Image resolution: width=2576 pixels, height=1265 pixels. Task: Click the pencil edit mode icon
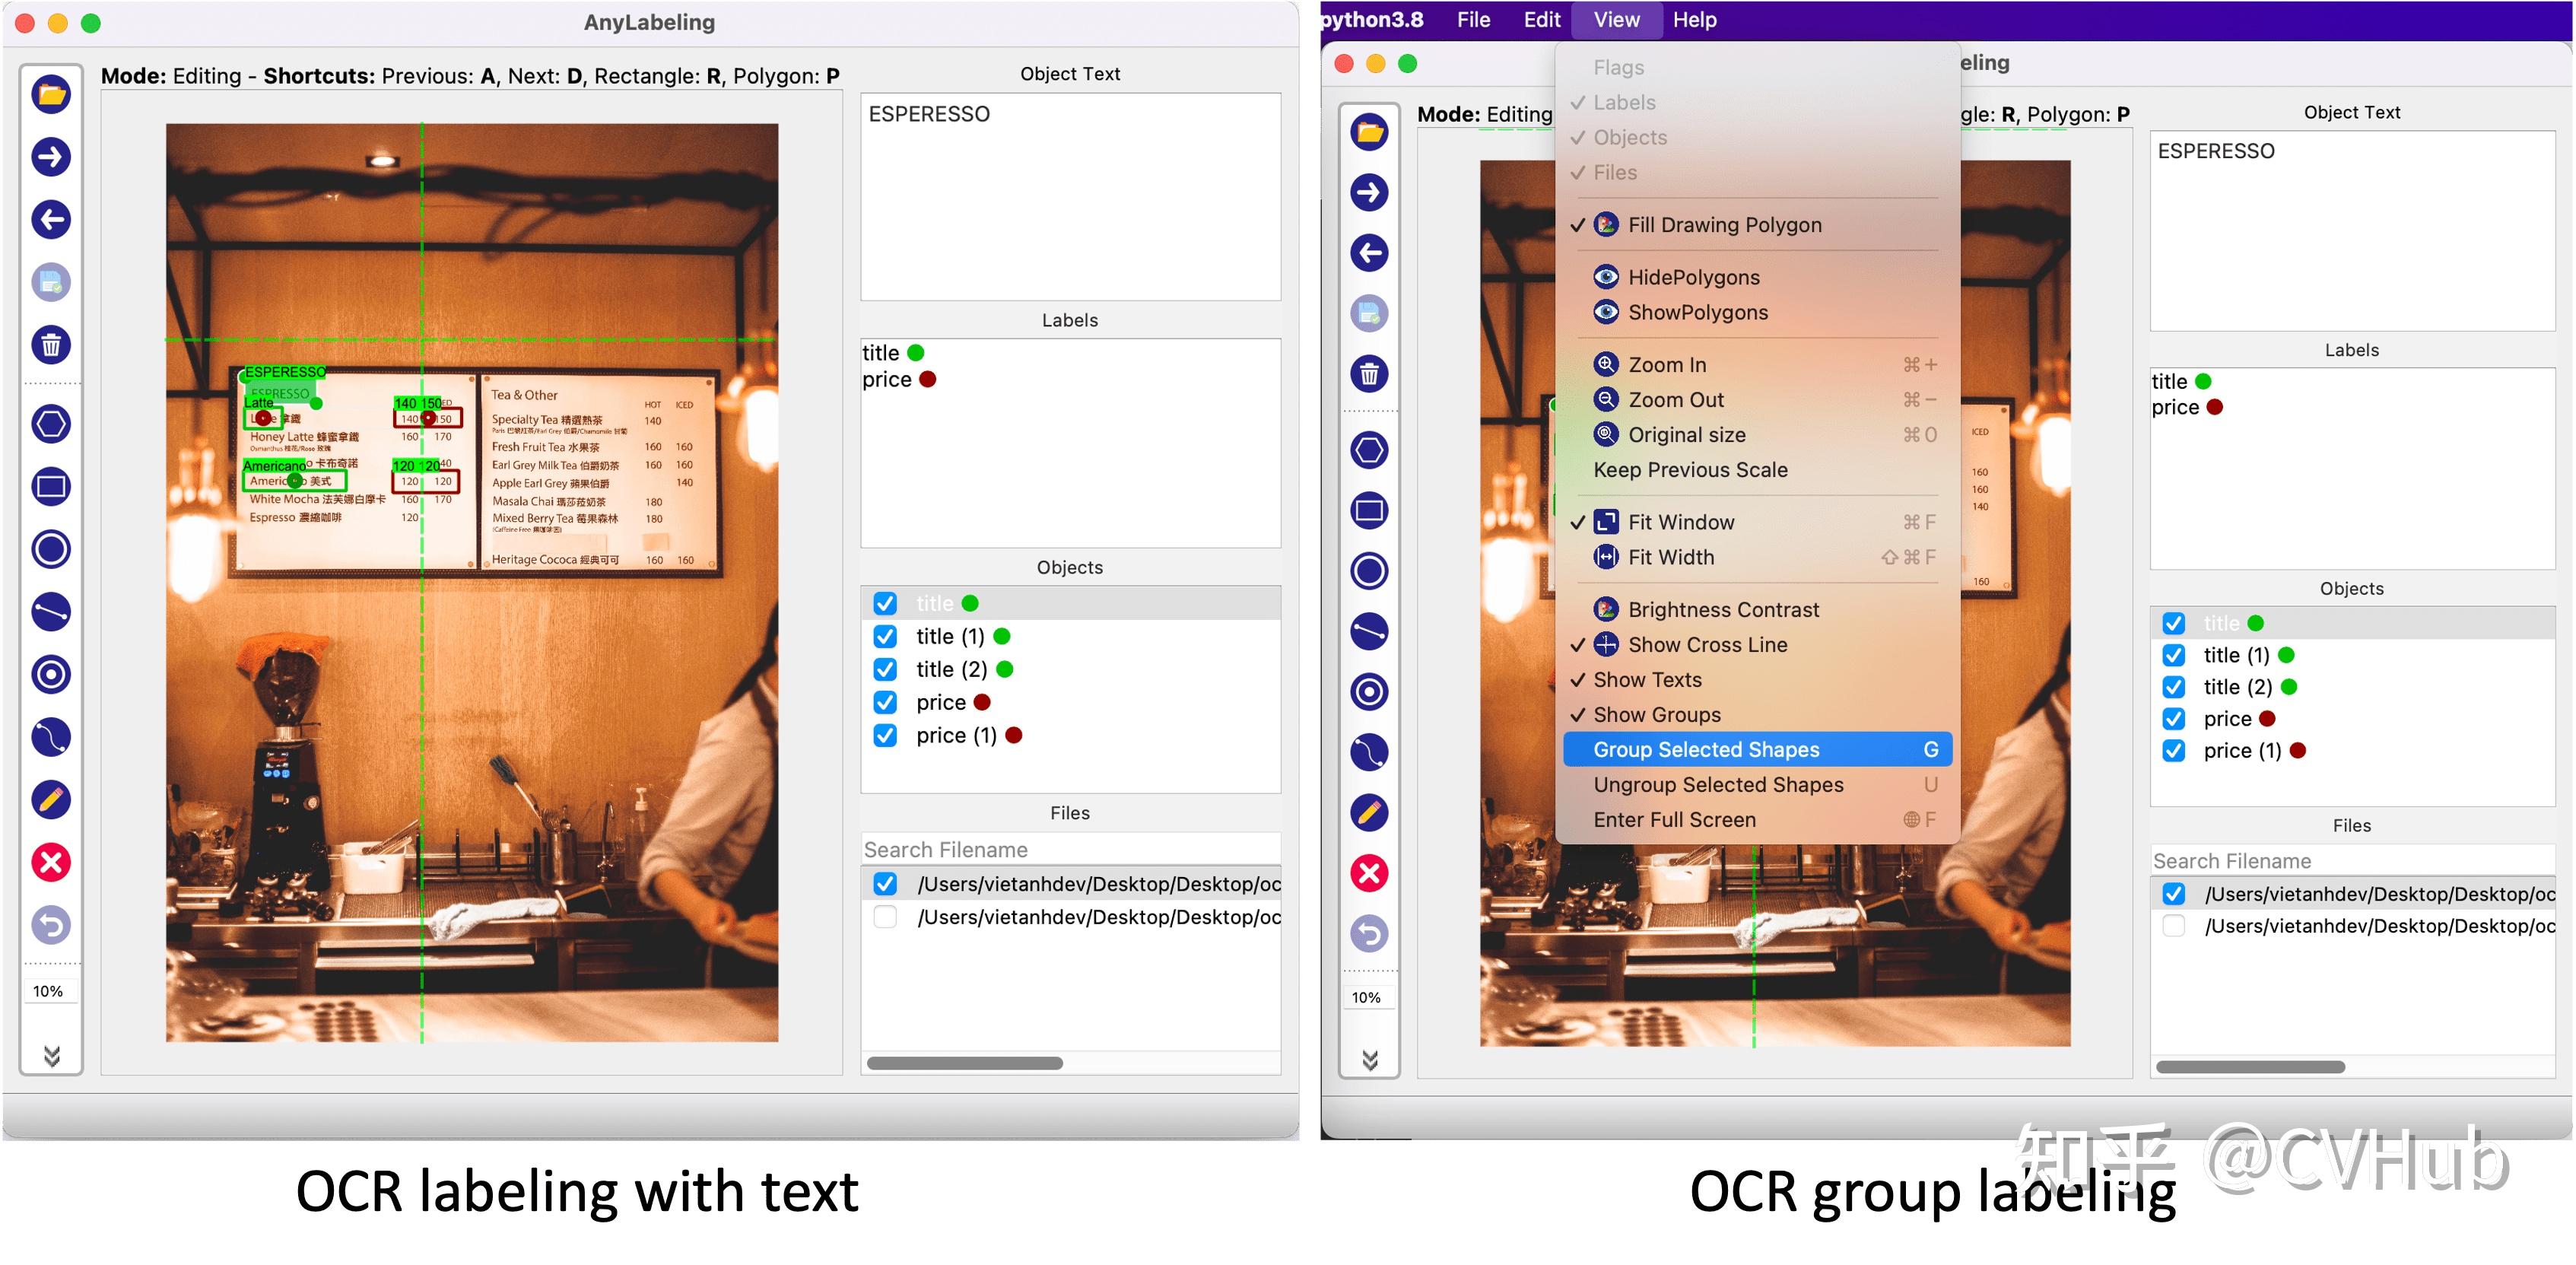pos(51,800)
